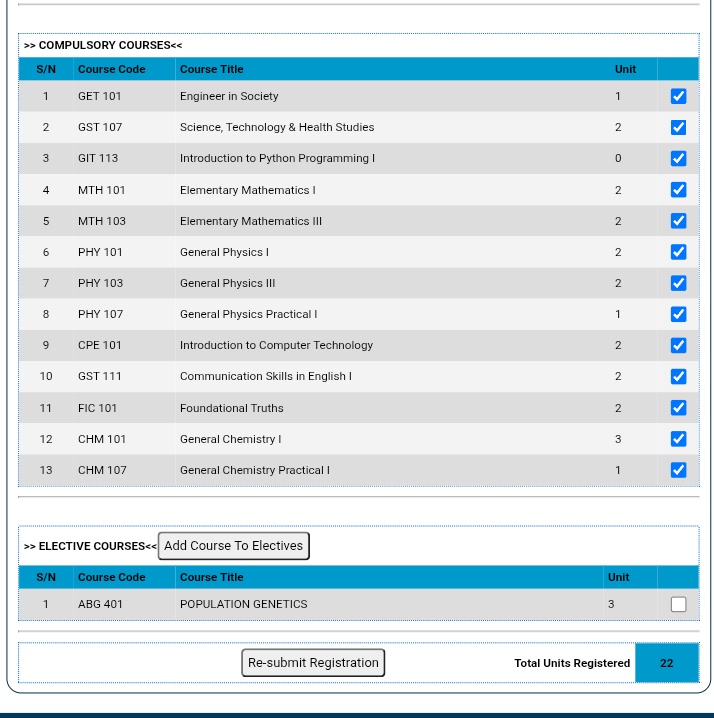
Task: Click Course Code header in electives table
Action: pyautogui.click(x=112, y=577)
